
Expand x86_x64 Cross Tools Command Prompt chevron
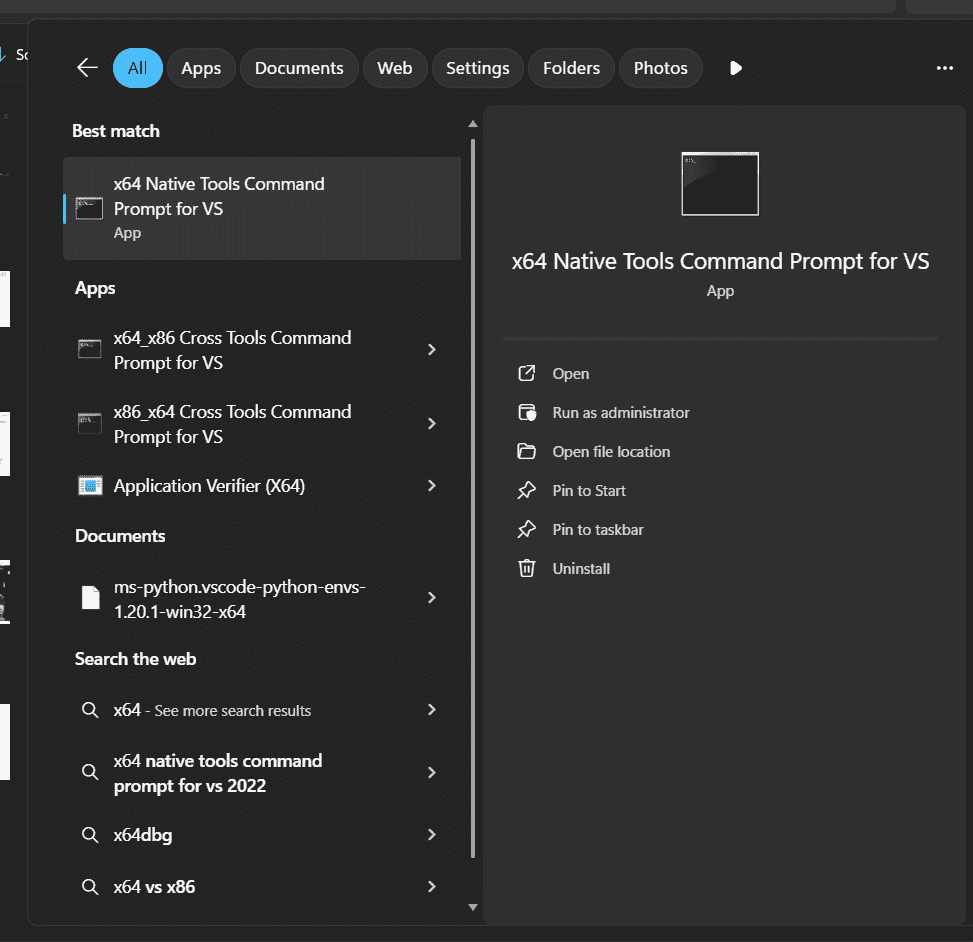pyautogui.click(x=432, y=424)
